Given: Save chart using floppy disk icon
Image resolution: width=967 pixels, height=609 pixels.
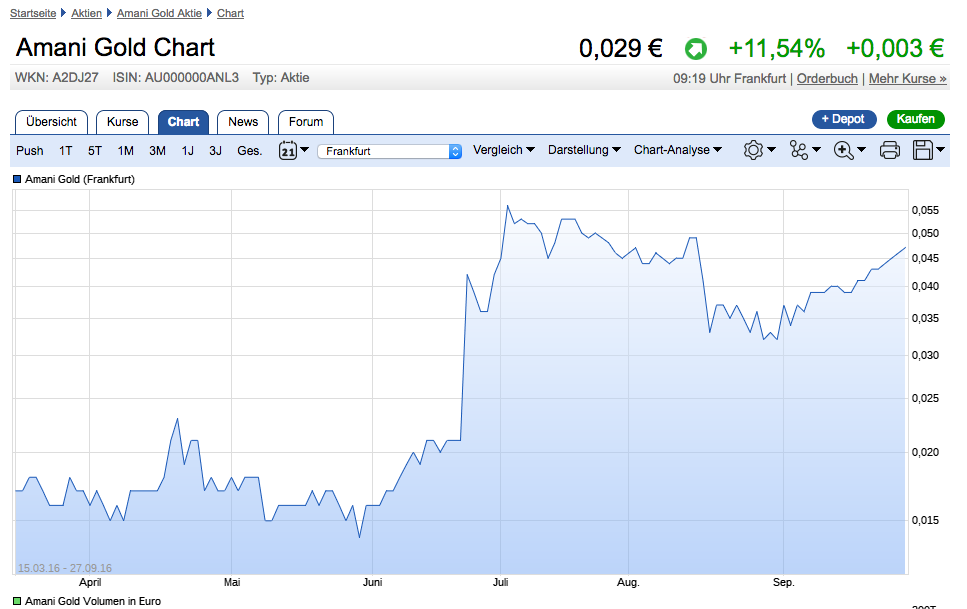Looking at the screenshot, I should 923,150.
